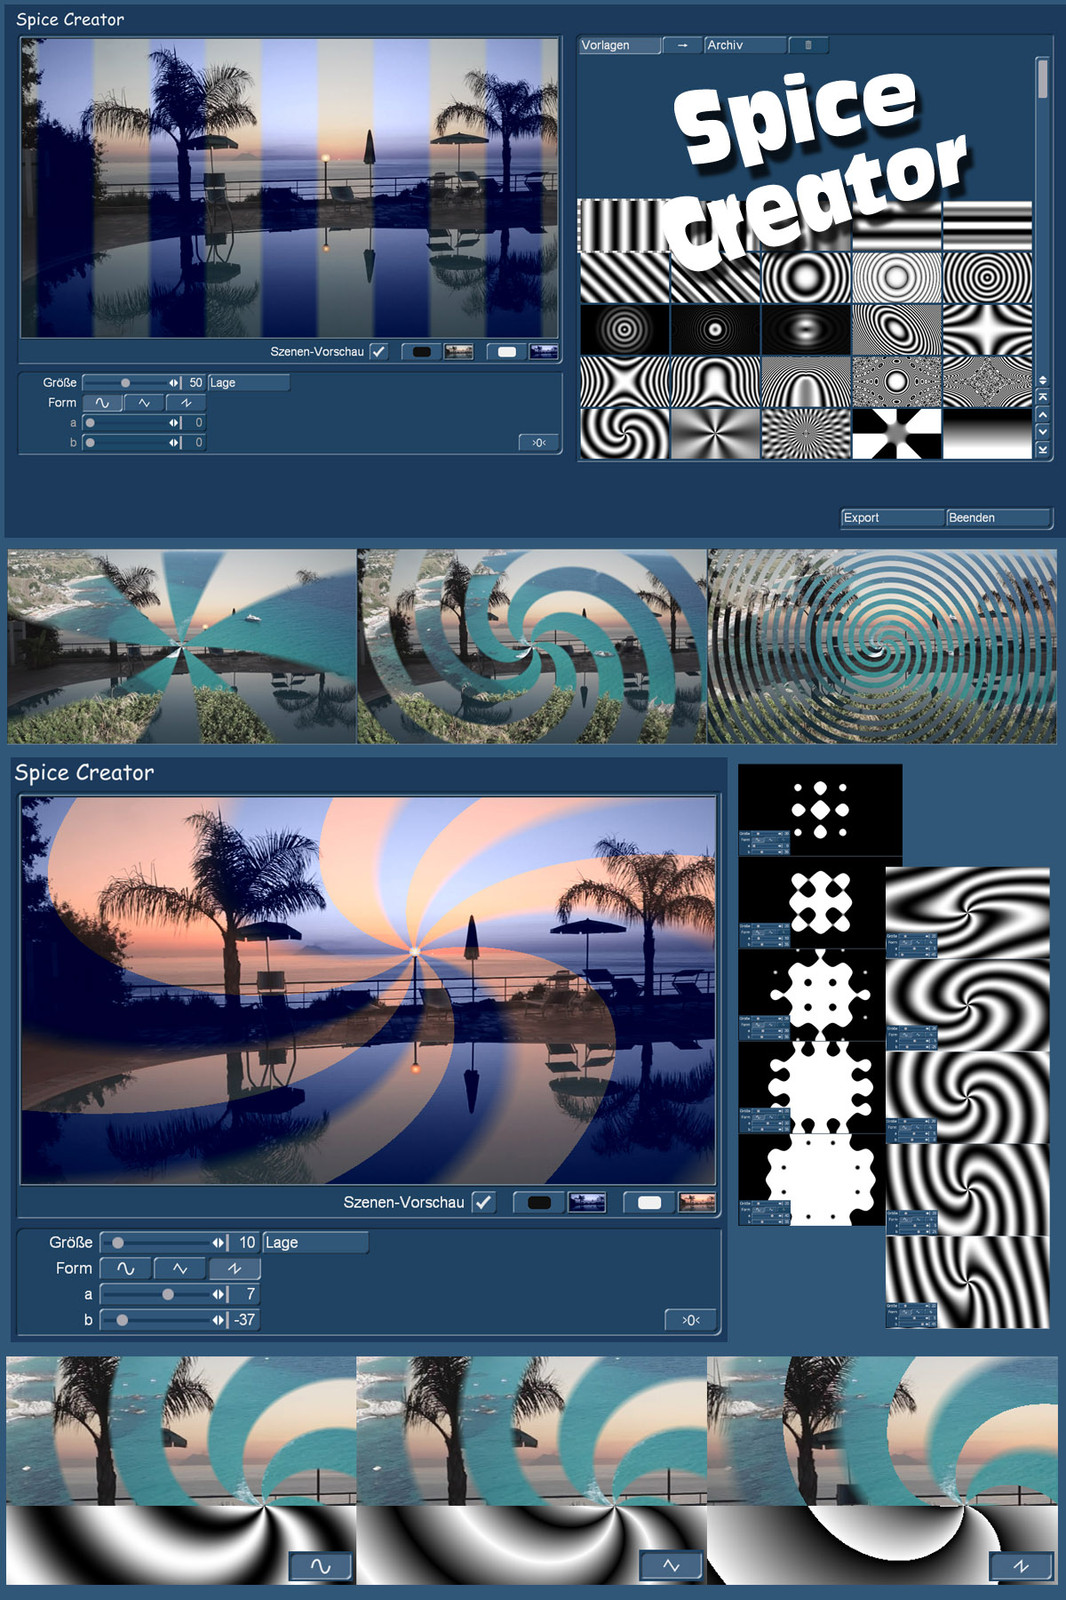
Task: Click the Lage button beside Größe 50
Action: 248,383
